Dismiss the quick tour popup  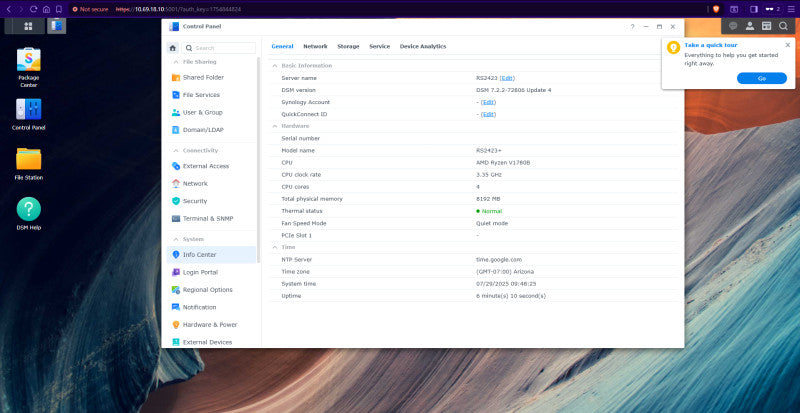[x=787, y=45]
